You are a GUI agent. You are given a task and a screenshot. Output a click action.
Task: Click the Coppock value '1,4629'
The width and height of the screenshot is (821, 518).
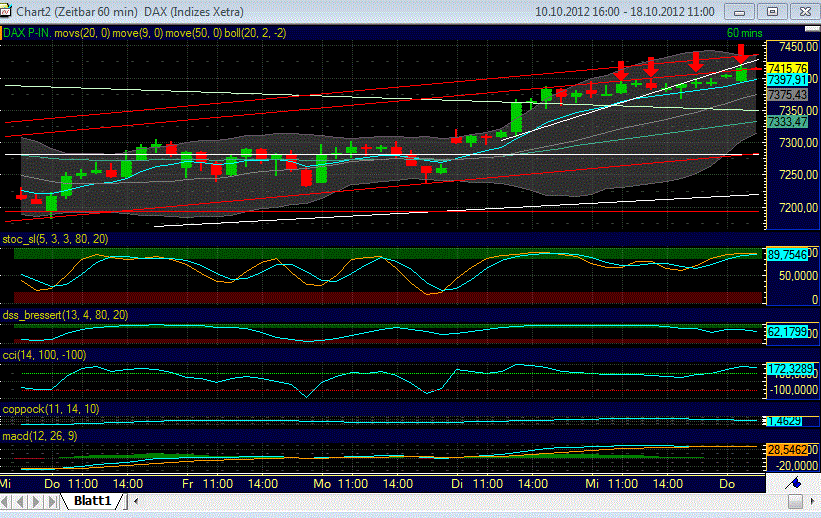pos(784,421)
